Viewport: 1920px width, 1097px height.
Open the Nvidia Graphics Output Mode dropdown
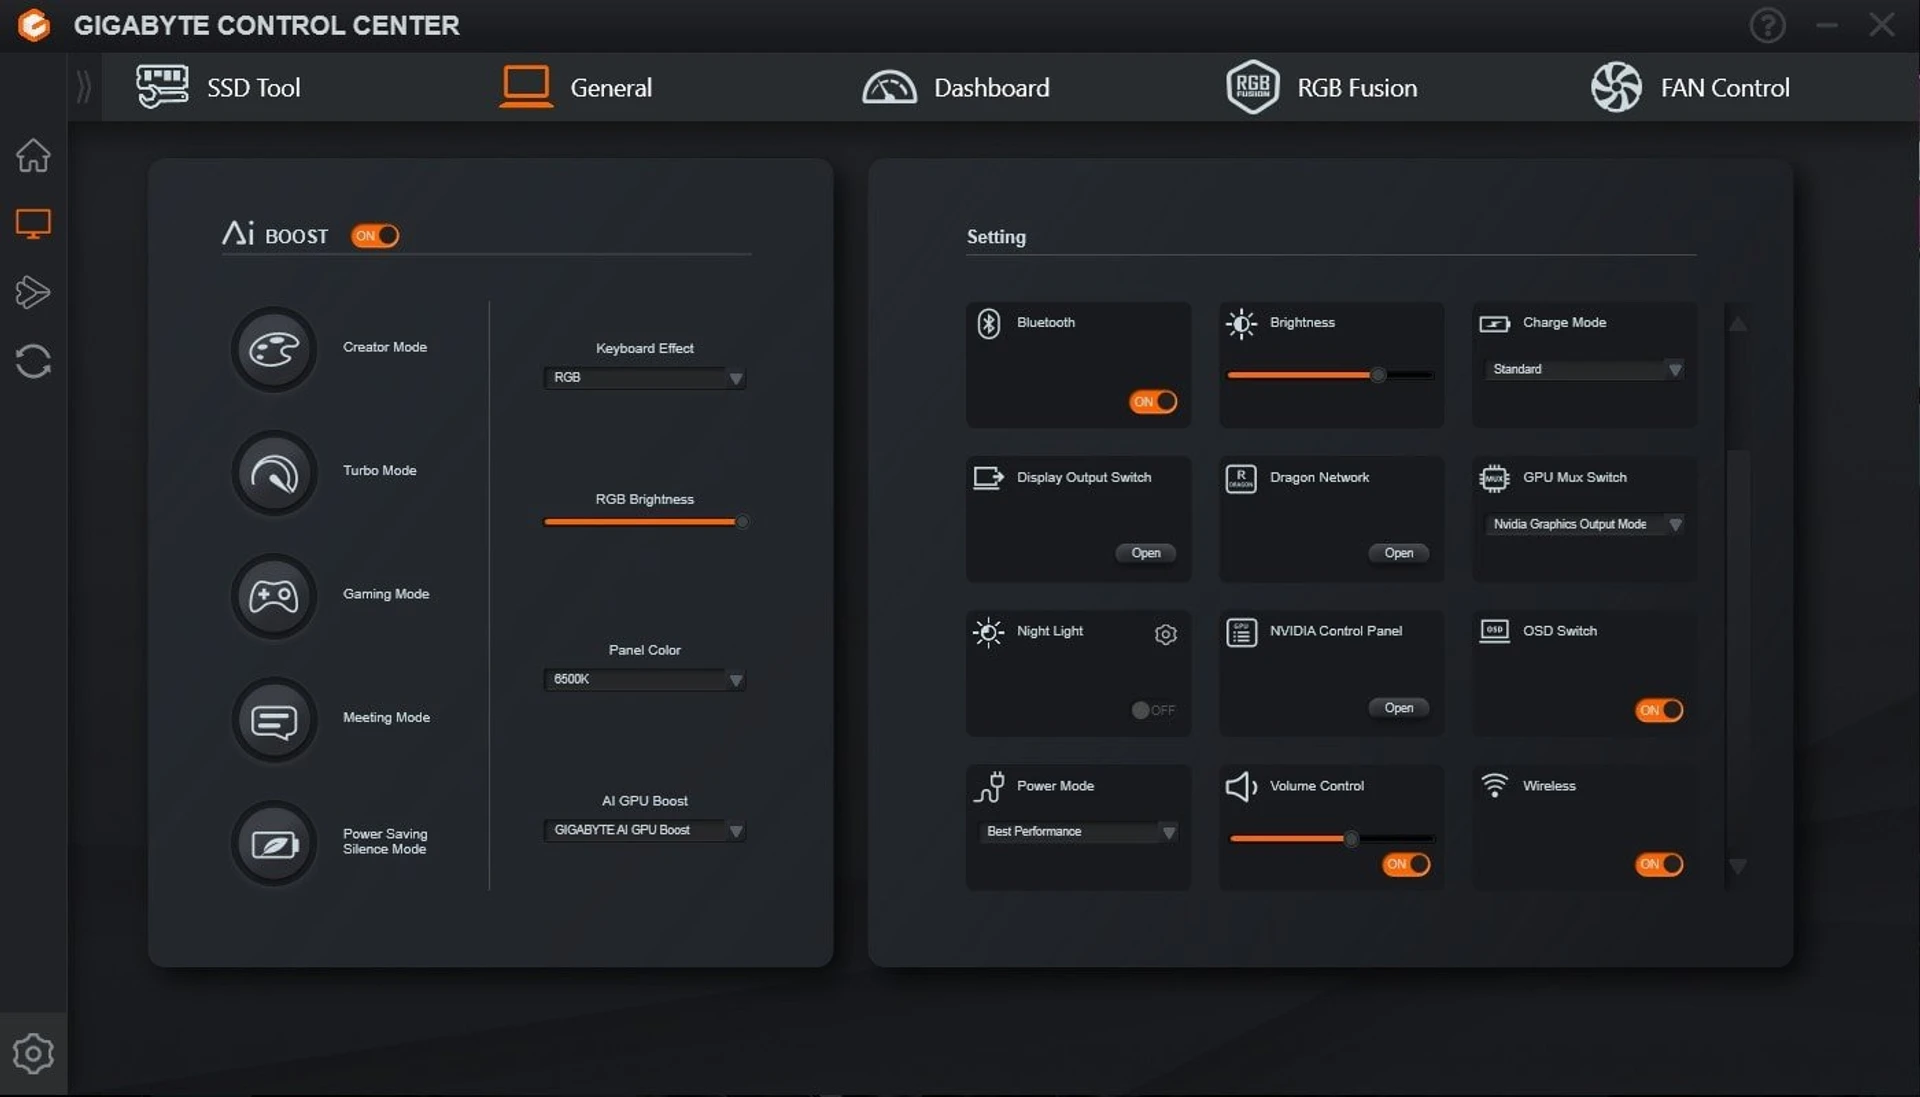(1584, 525)
